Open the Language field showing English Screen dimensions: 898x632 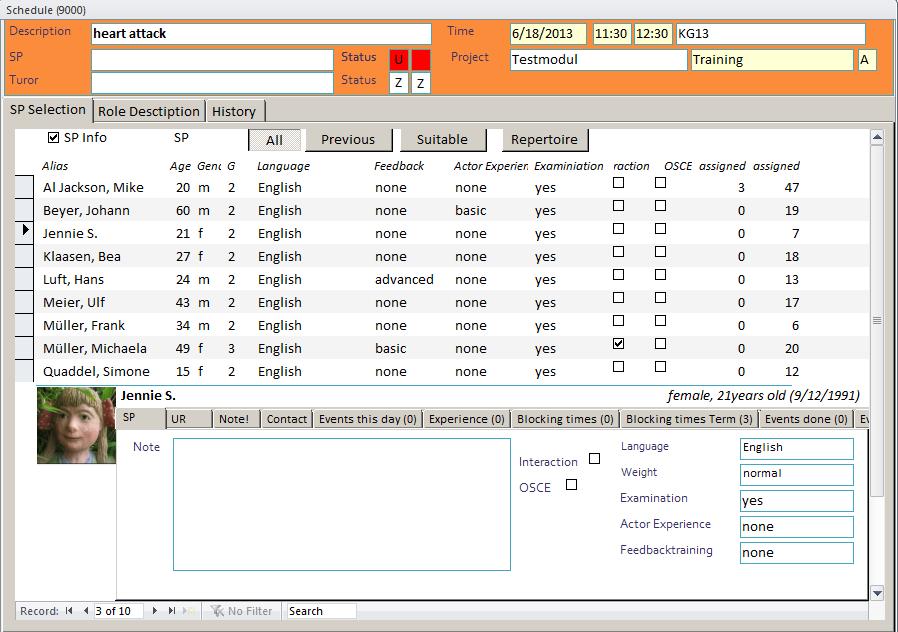pyautogui.click(x=796, y=448)
